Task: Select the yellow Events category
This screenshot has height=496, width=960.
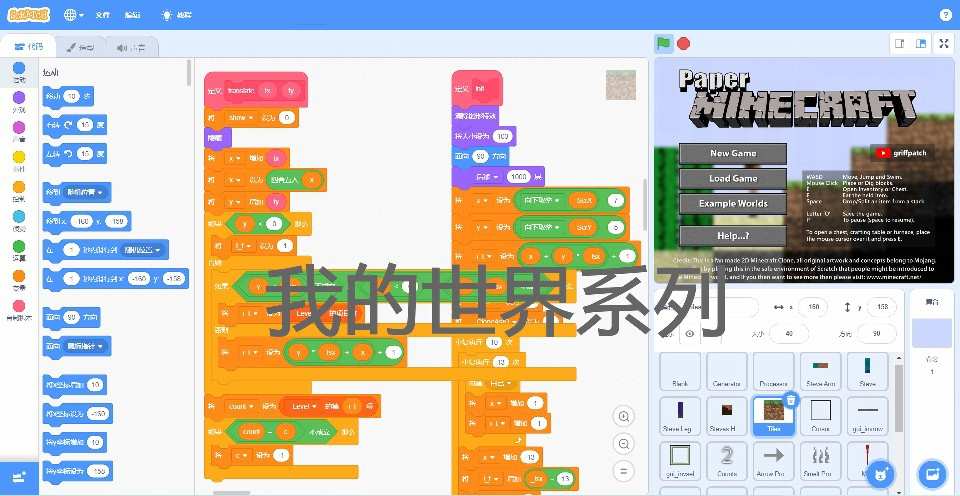Action: coord(19,161)
